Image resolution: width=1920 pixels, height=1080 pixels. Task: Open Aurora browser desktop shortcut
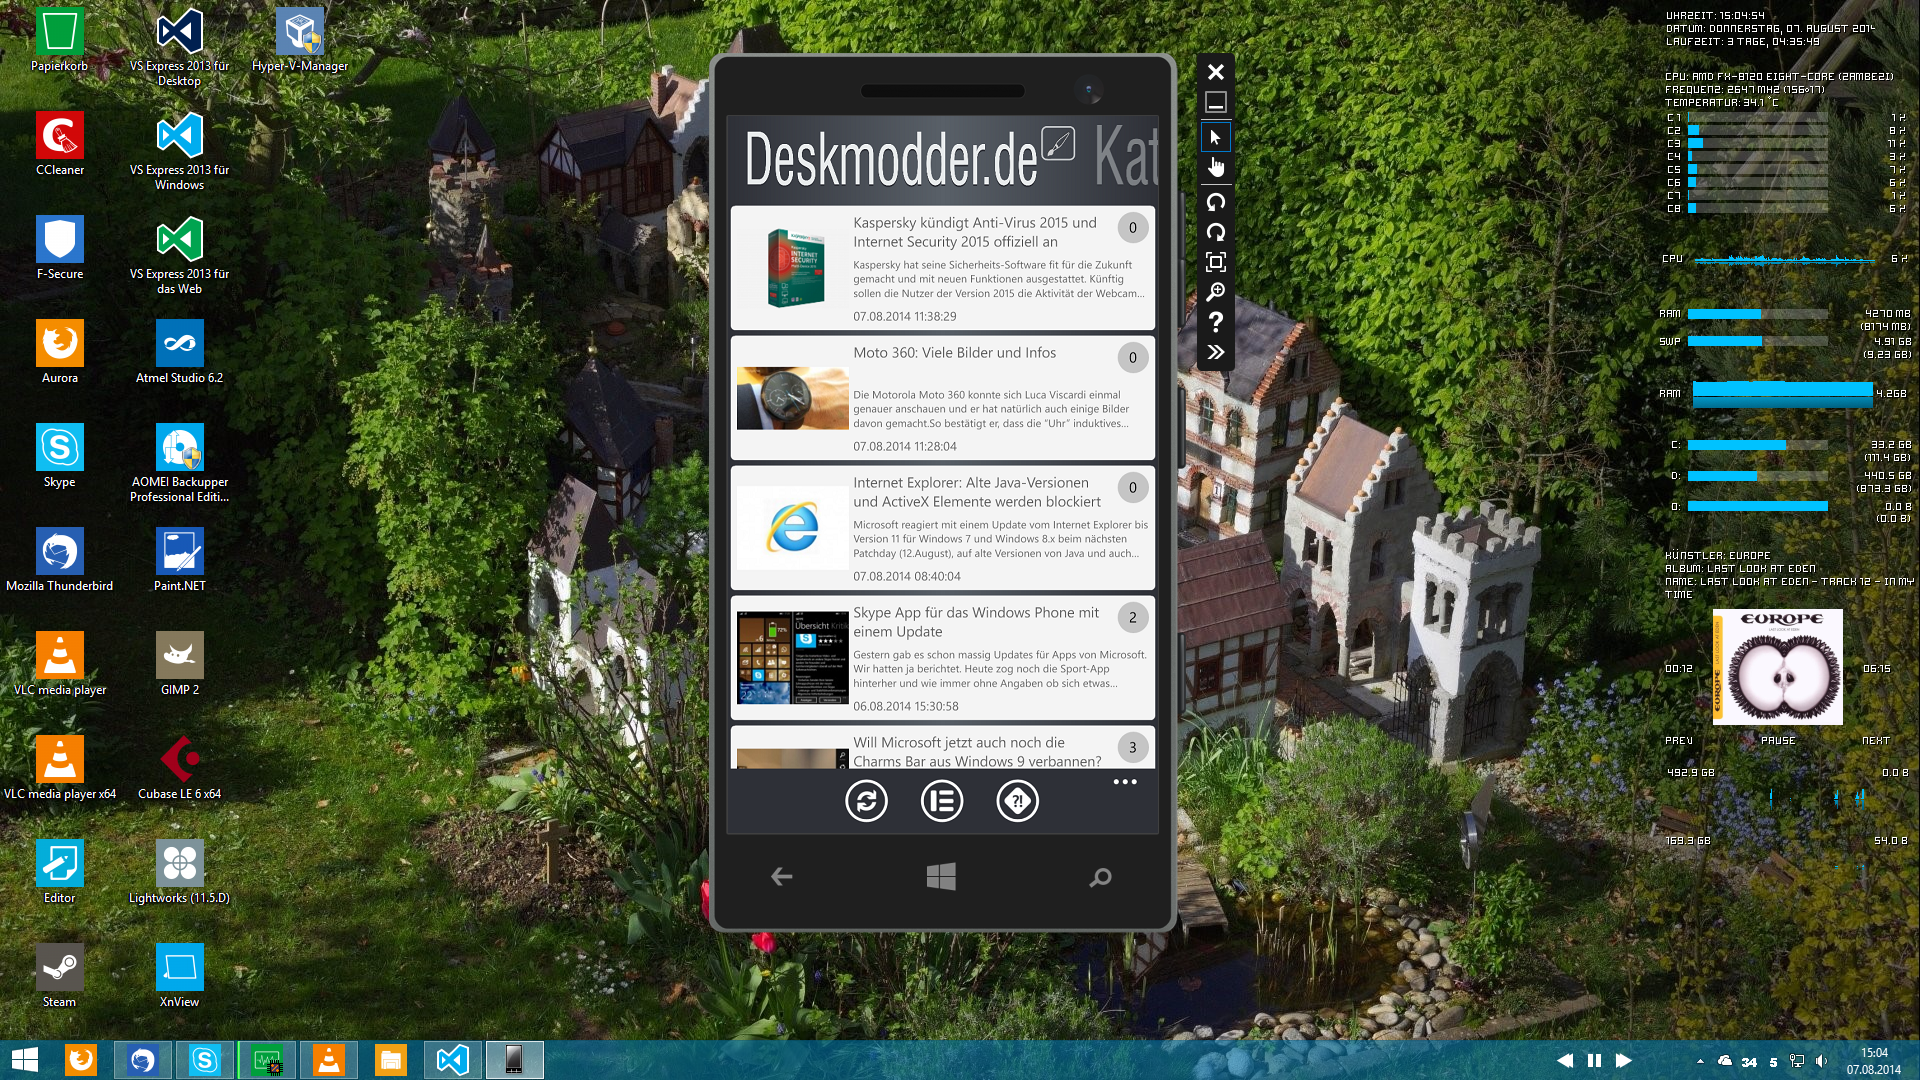[60, 352]
